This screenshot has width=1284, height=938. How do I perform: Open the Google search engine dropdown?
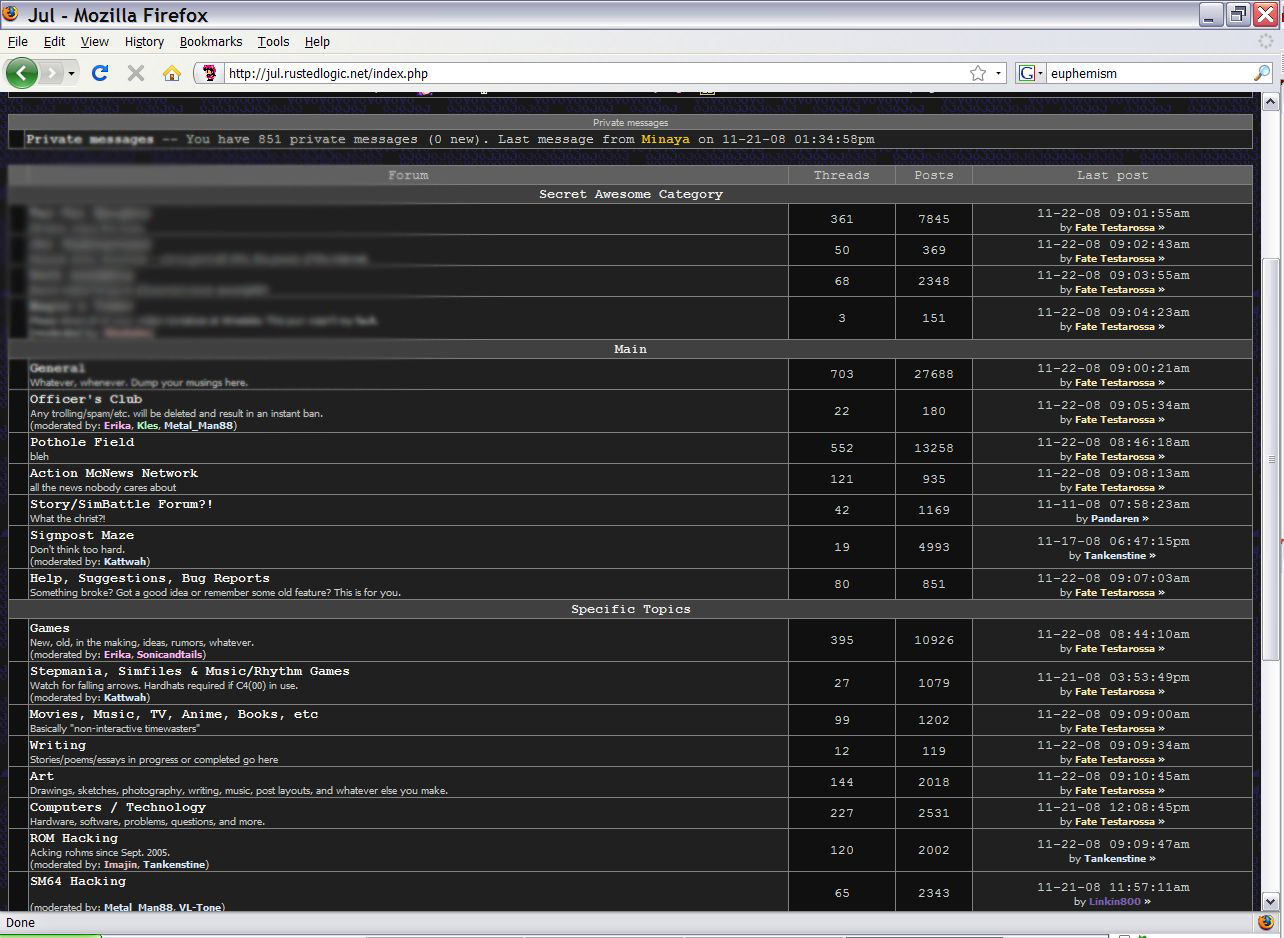[1030, 73]
